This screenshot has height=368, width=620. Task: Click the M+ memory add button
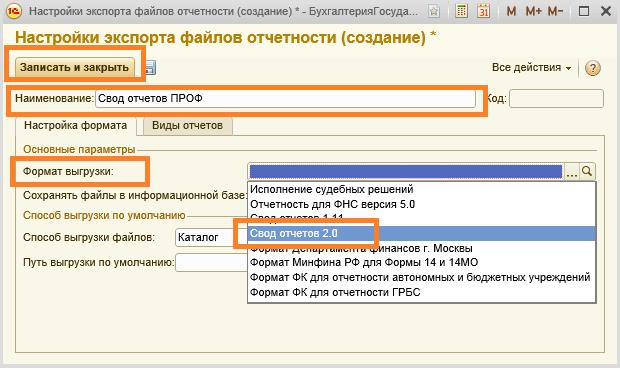(533, 11)
